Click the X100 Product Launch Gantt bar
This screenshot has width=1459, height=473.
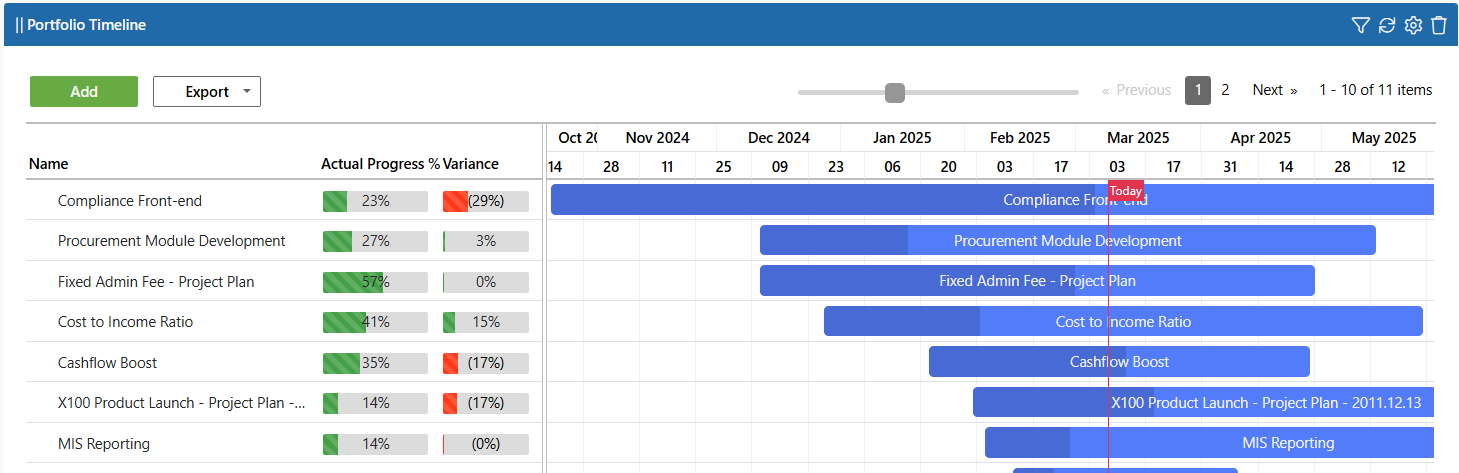coord(1203,402)
